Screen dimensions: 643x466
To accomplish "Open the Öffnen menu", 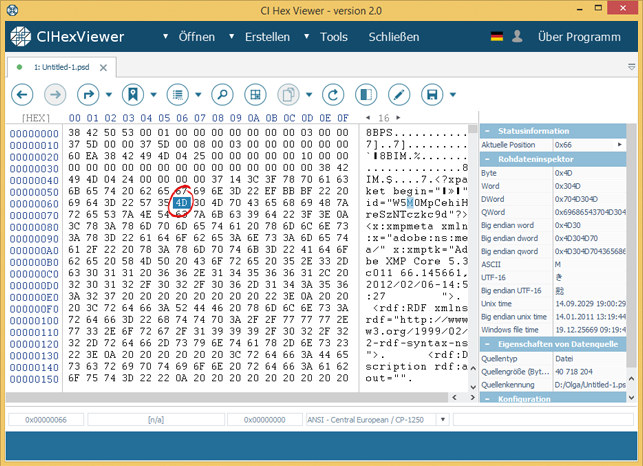I will tap(196, 37).
